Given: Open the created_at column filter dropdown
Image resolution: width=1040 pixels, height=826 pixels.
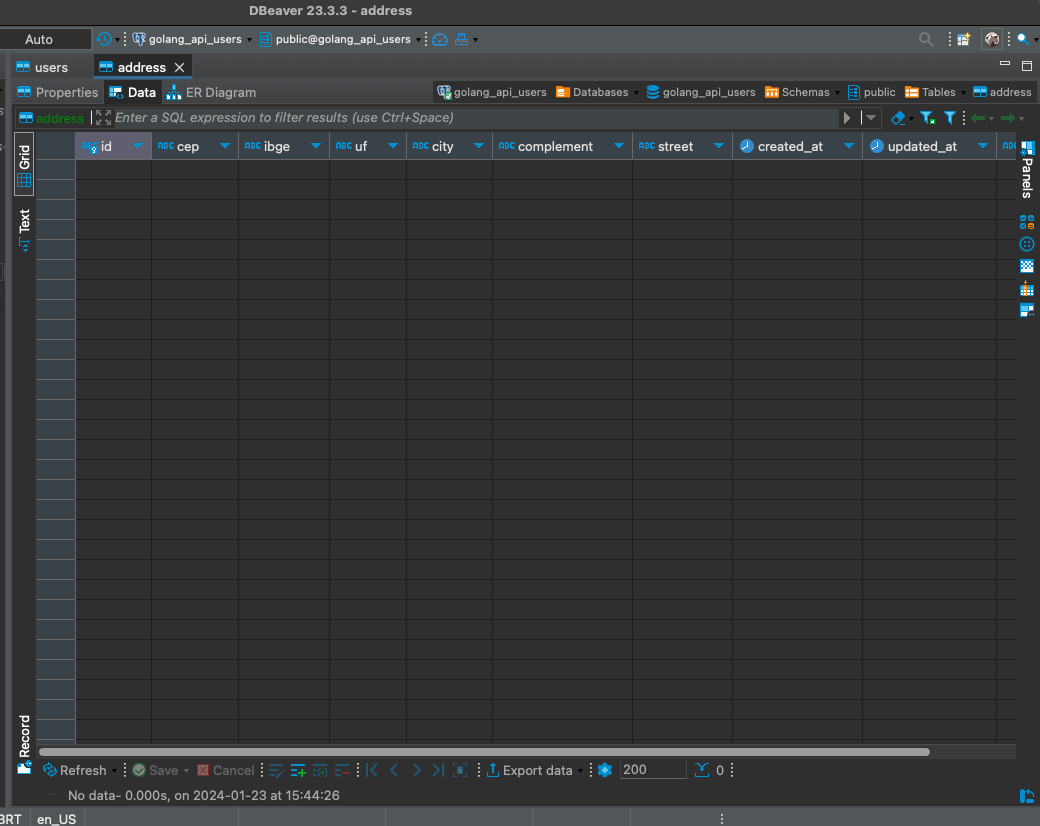Looking at the screenshot, I should 849,146.
